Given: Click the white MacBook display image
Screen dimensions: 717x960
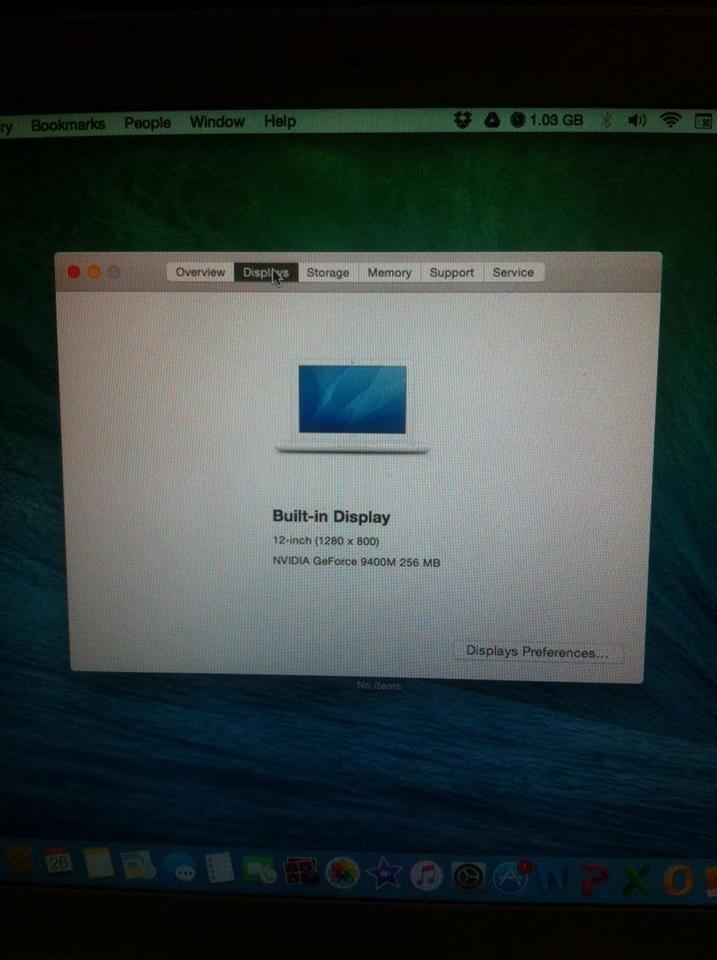Looking at the screenshot, I should click(352, 407).
